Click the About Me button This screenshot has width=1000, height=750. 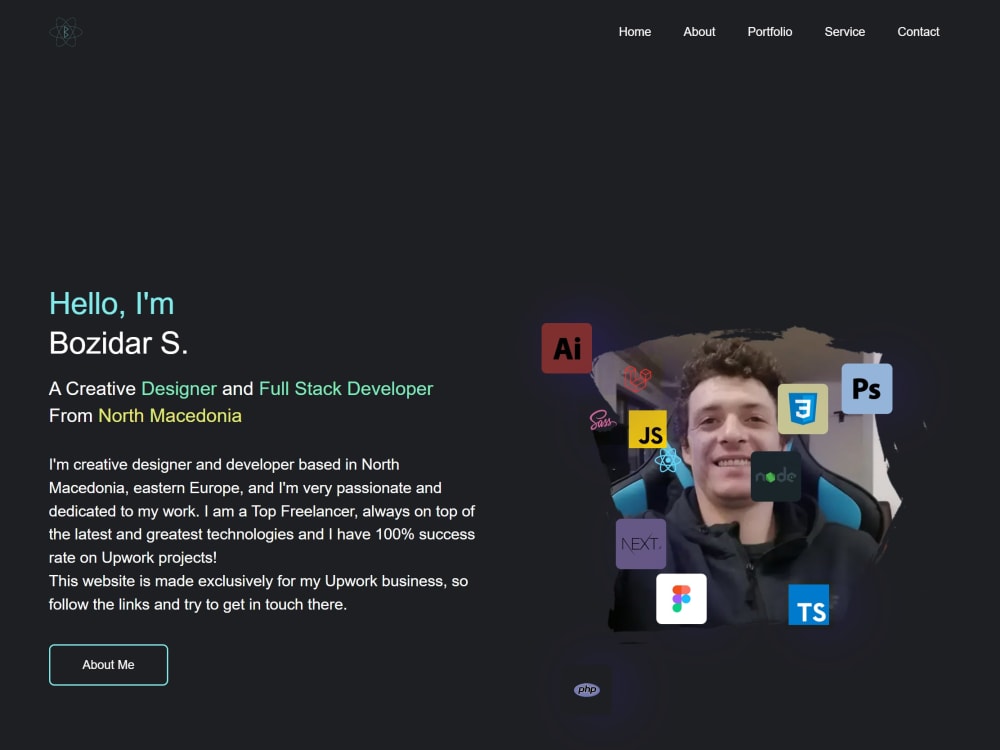[x=108, y=665]
